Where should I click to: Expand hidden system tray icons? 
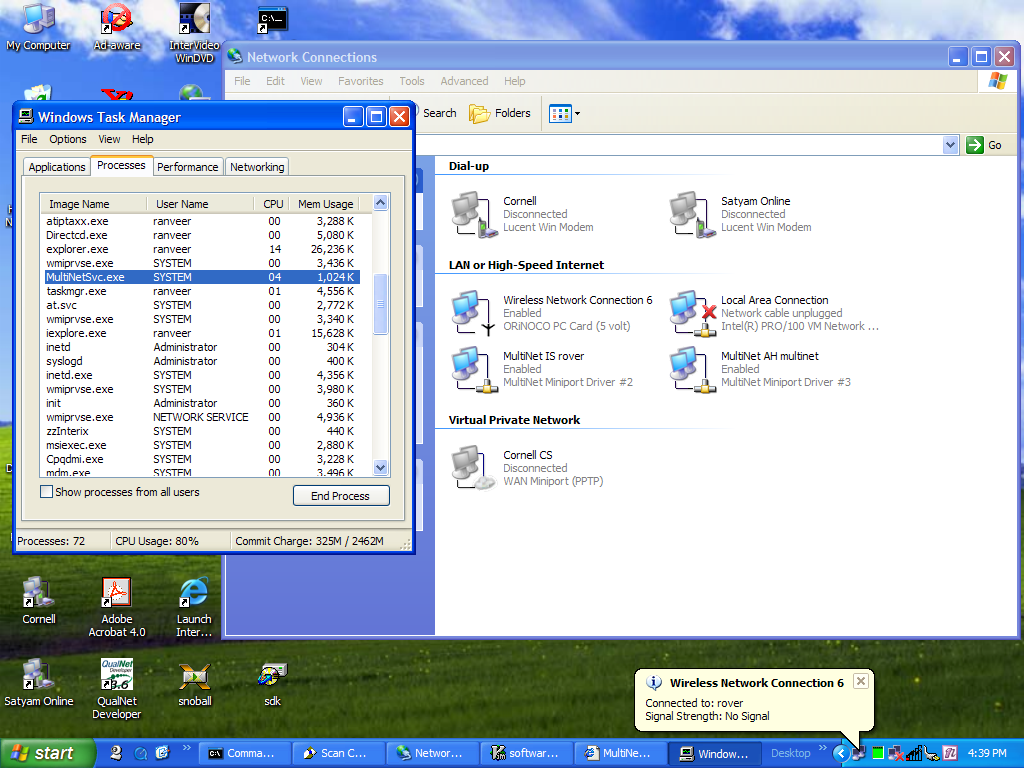pyautogui.click(x=840, y=753)
